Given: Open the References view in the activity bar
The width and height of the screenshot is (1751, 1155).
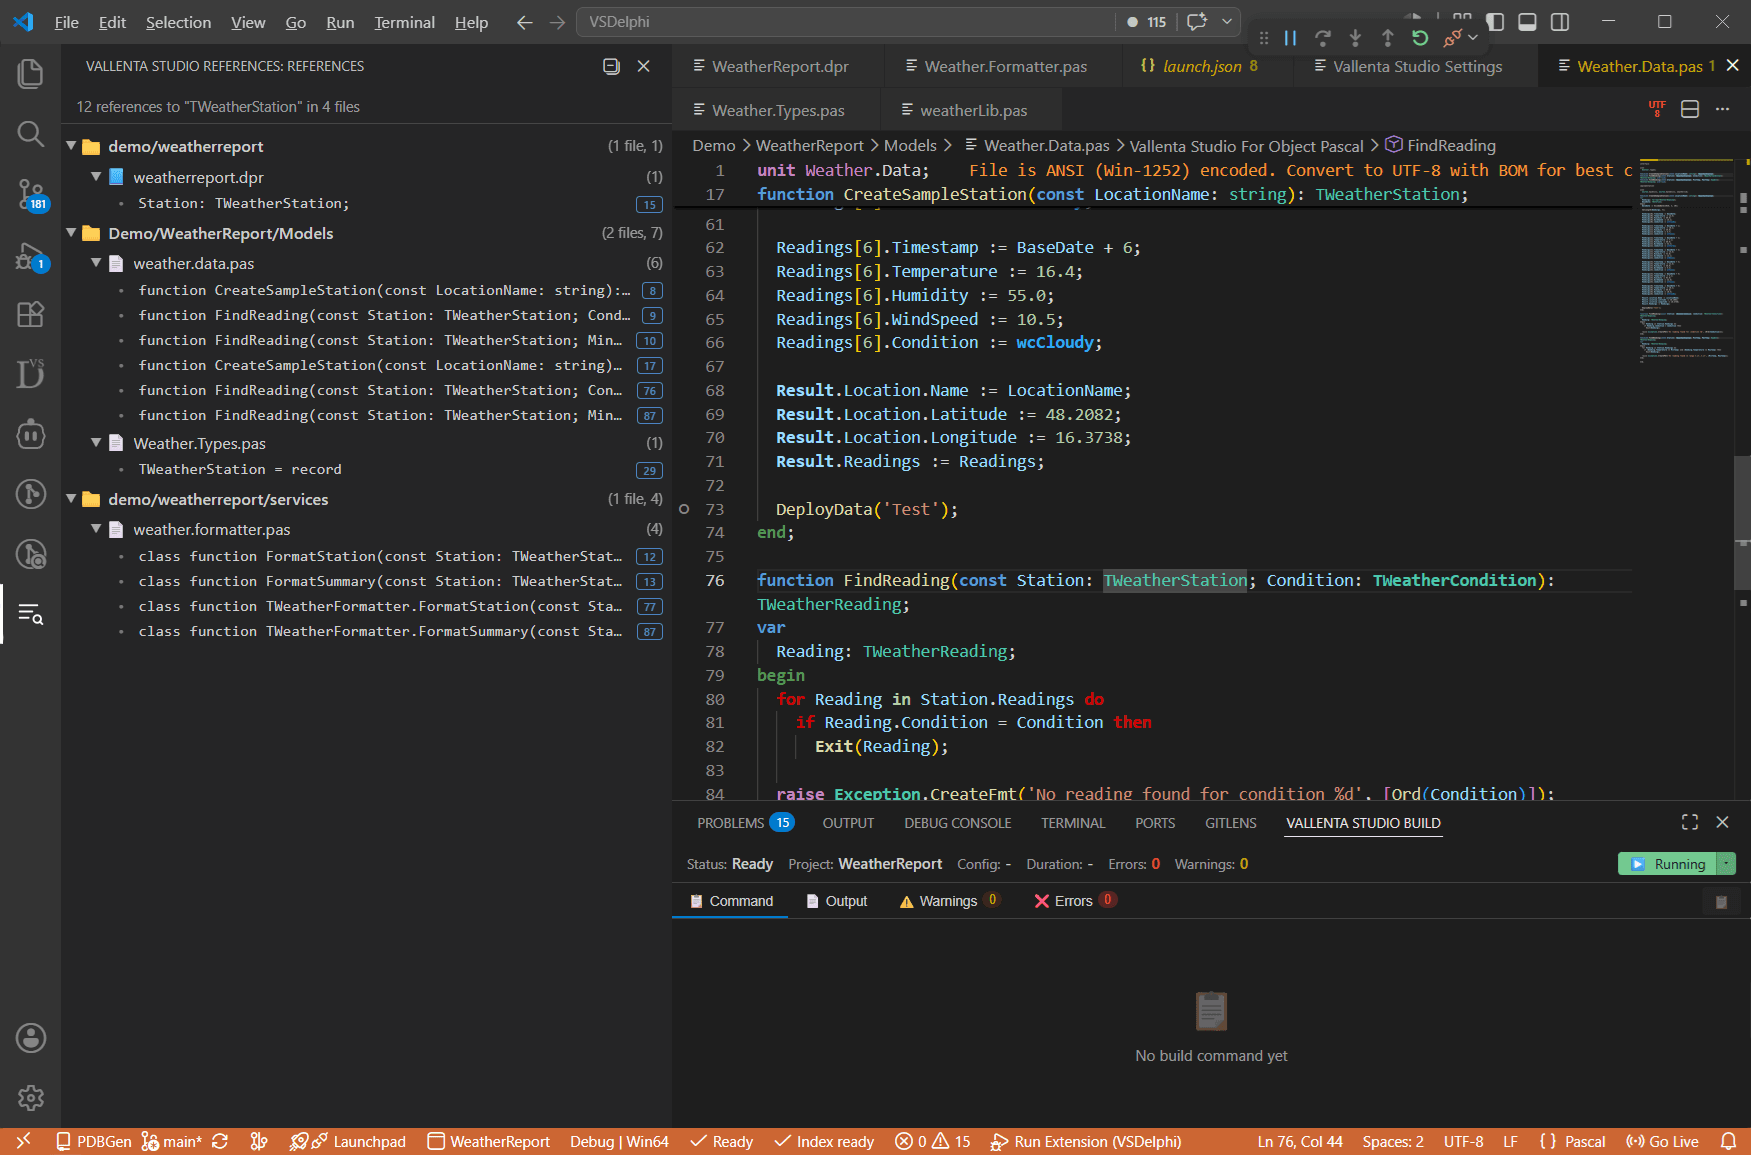Looking at the screenshot, I should (x=31, y=614).
